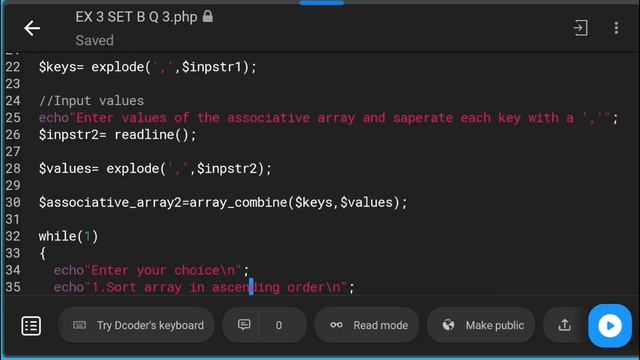
Task: Click the $inpstr2= readline(); line
Action: (x=118, y=135)
